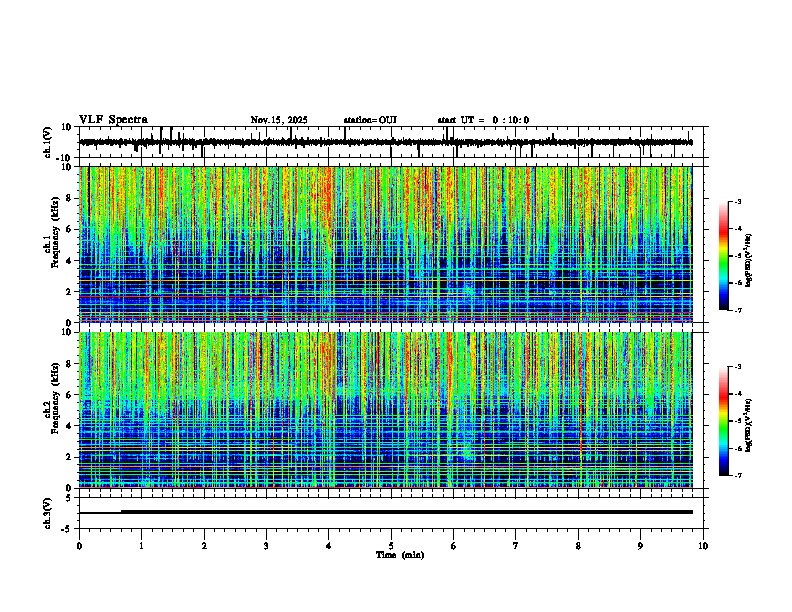Viewport: 792px width, 612px height.
Task: Click the ch.1 spectrogram panel
Action: (x=386, y=244)
